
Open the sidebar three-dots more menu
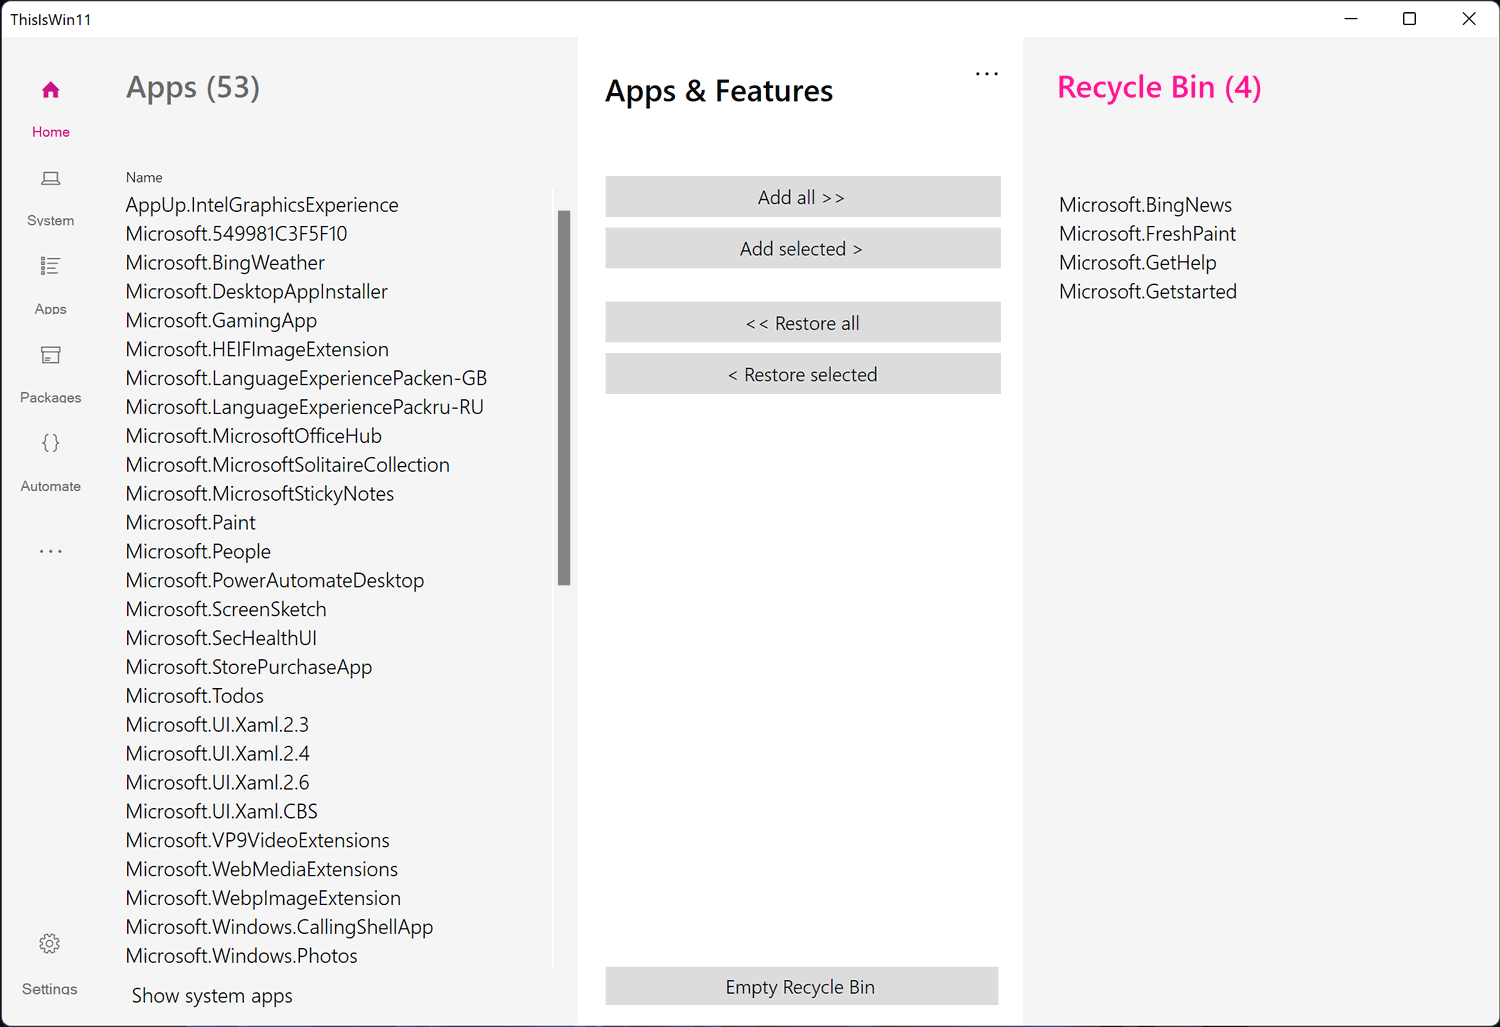pyautogui.click(x=51, y=551)
